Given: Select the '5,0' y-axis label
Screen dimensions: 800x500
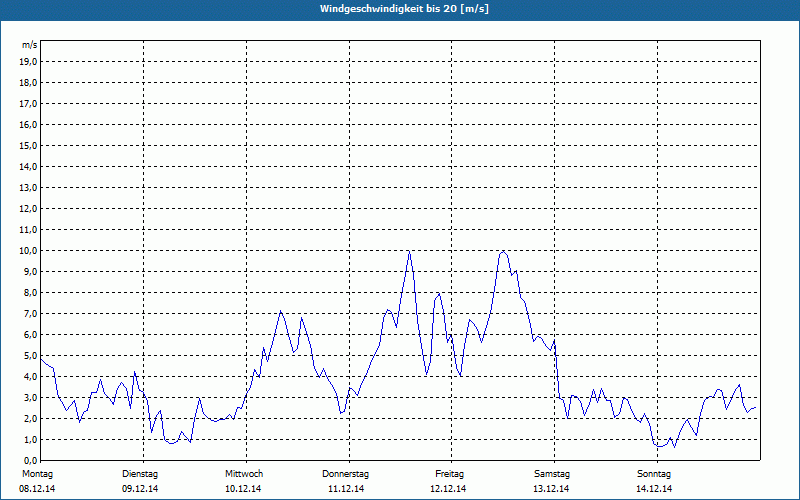Looking at the screenshot, I should coord(30,356).
